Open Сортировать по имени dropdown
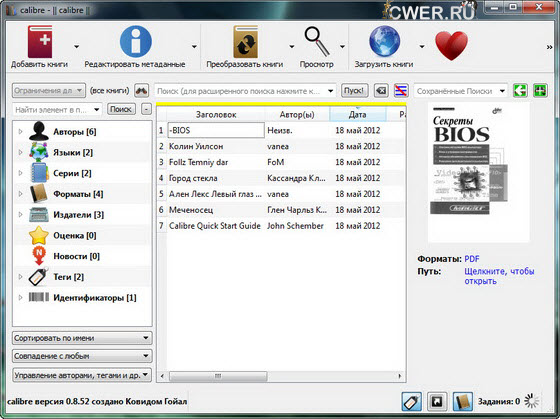 tap(82, 338)
